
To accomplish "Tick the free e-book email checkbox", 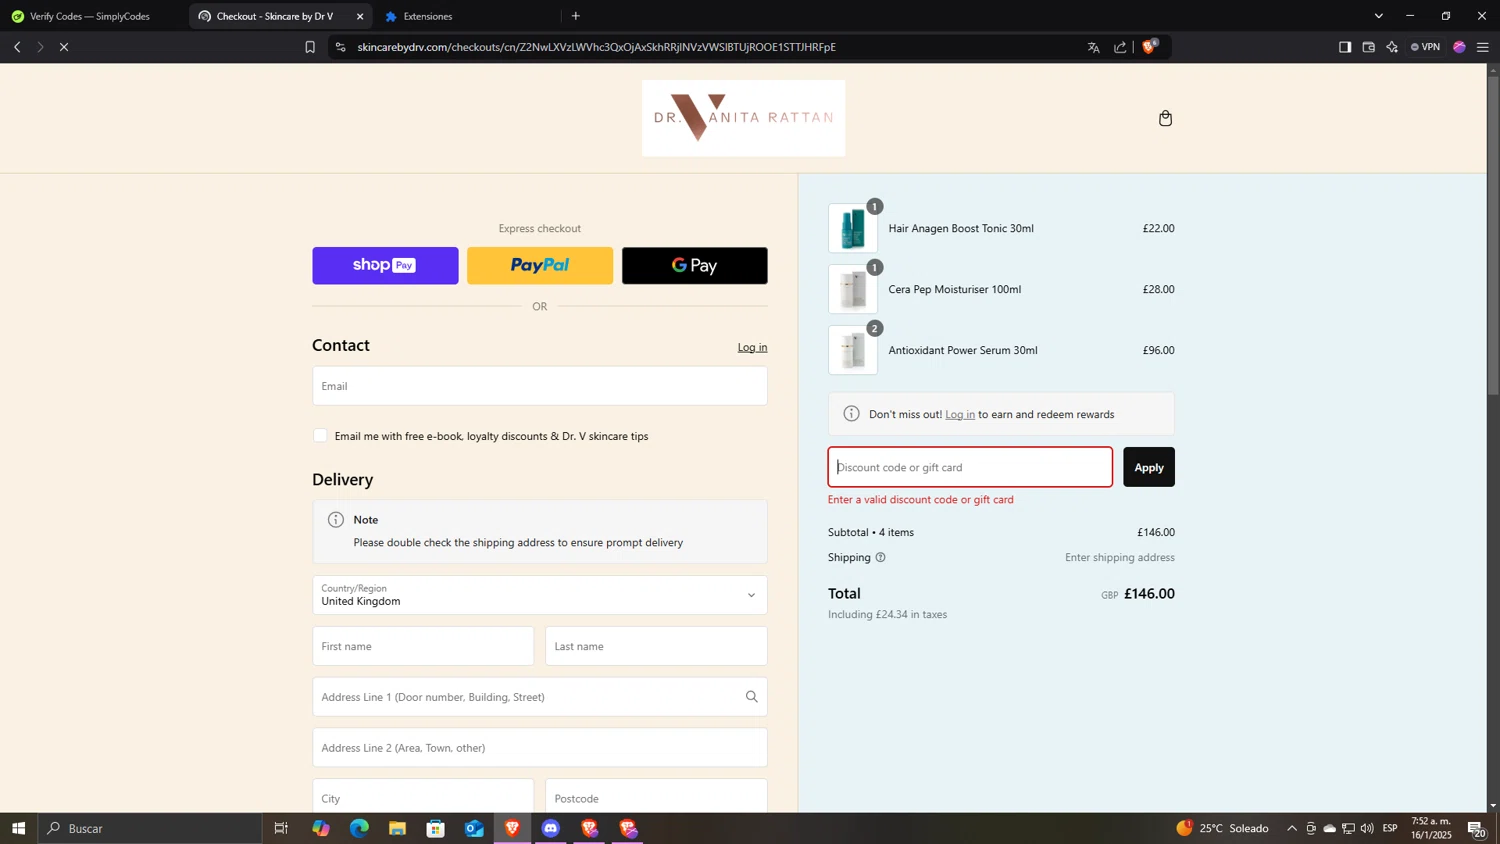I will pyautogui.click(x=320, y=436).
